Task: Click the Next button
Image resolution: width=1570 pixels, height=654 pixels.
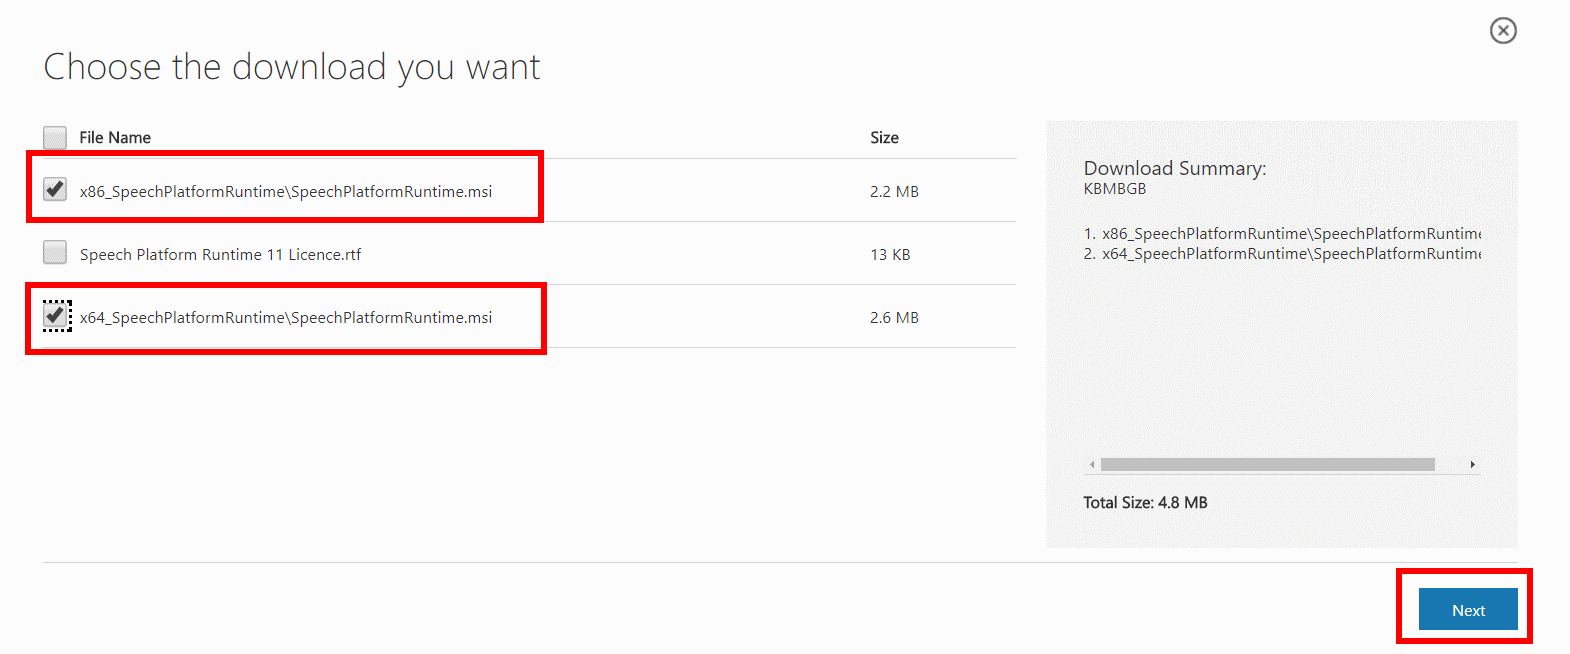Action: pos(1468,609)
